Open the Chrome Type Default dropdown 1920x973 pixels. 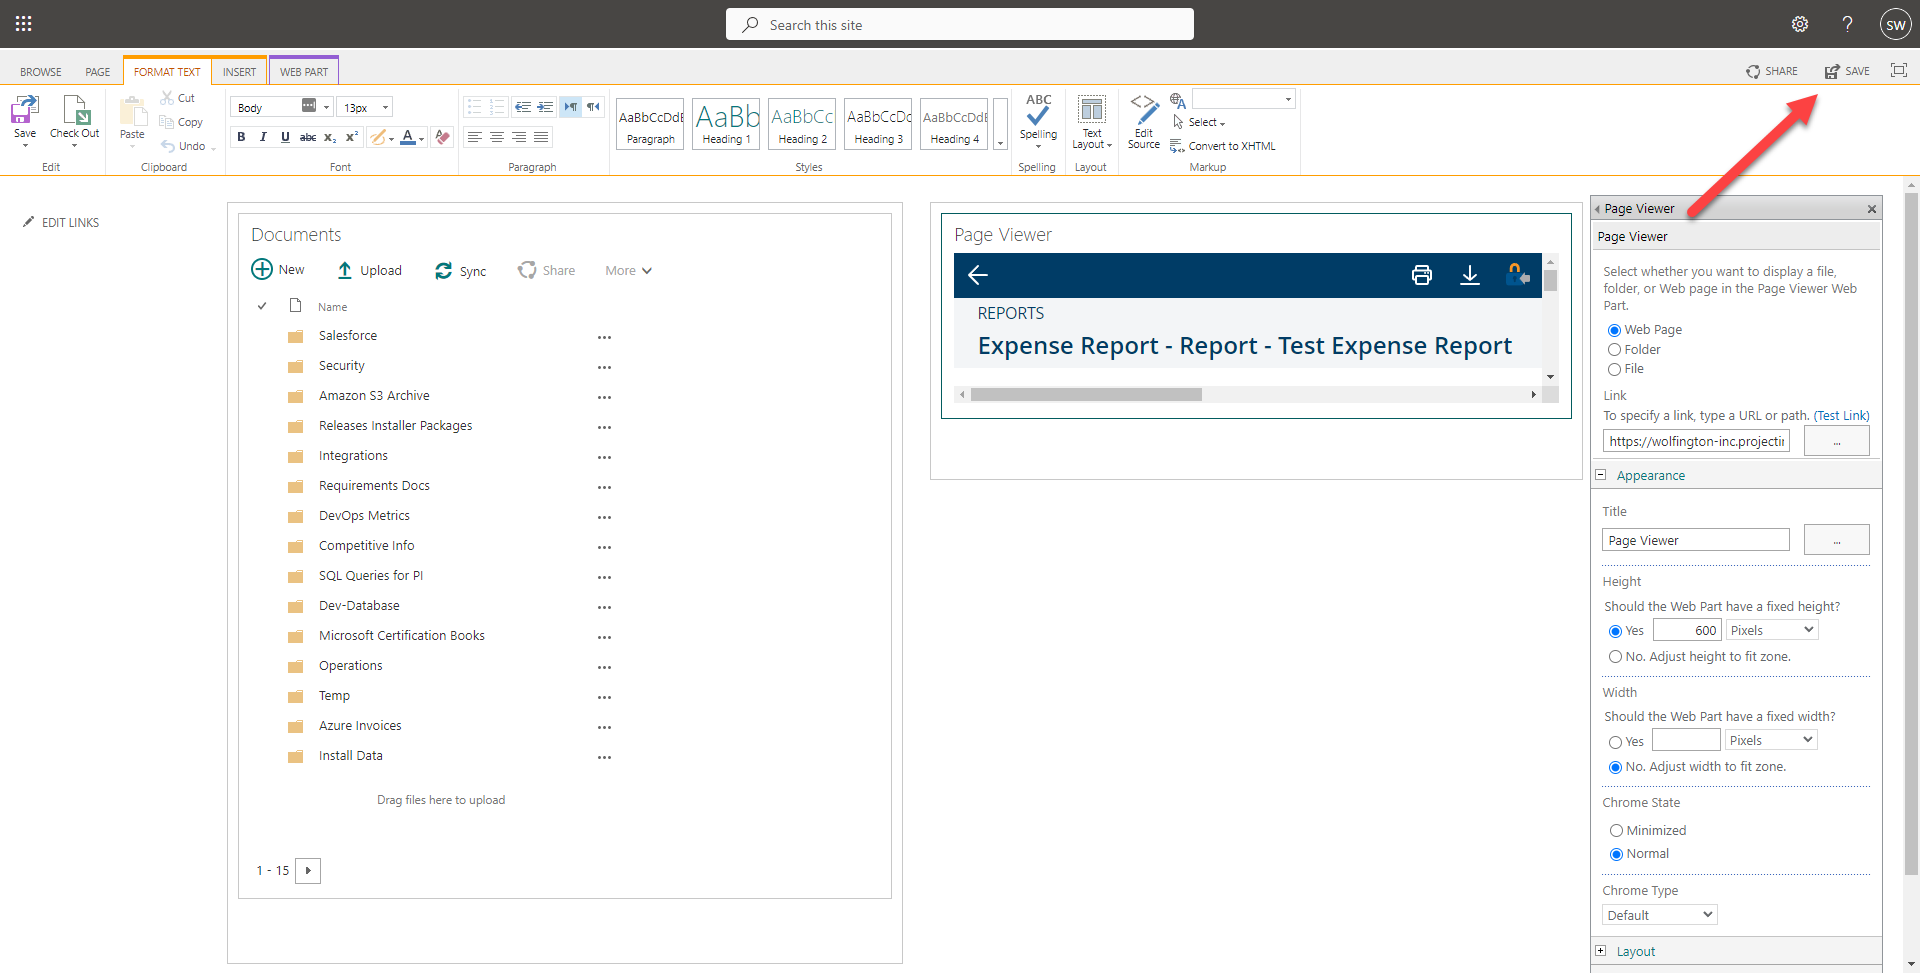coord(1659,915)
